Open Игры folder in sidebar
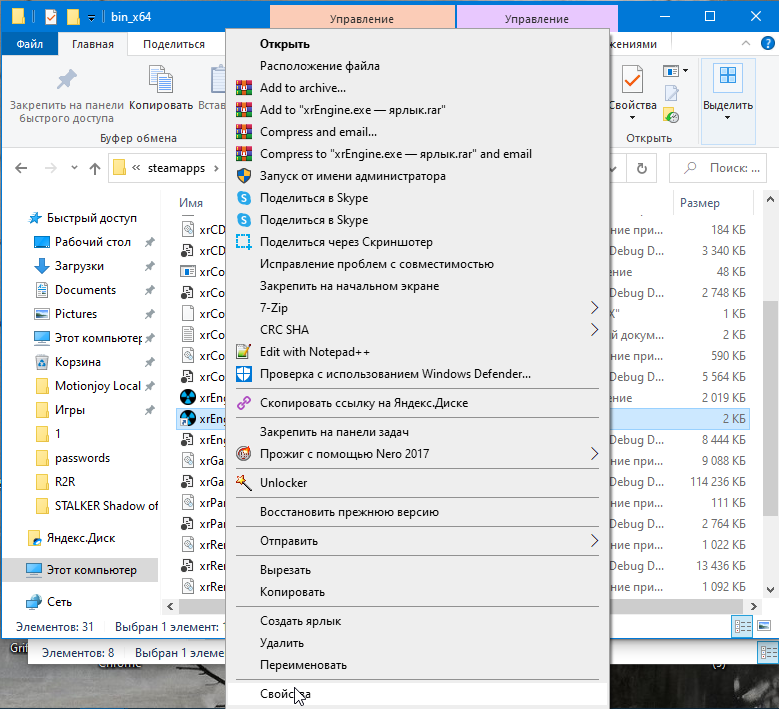 [70, 410]
